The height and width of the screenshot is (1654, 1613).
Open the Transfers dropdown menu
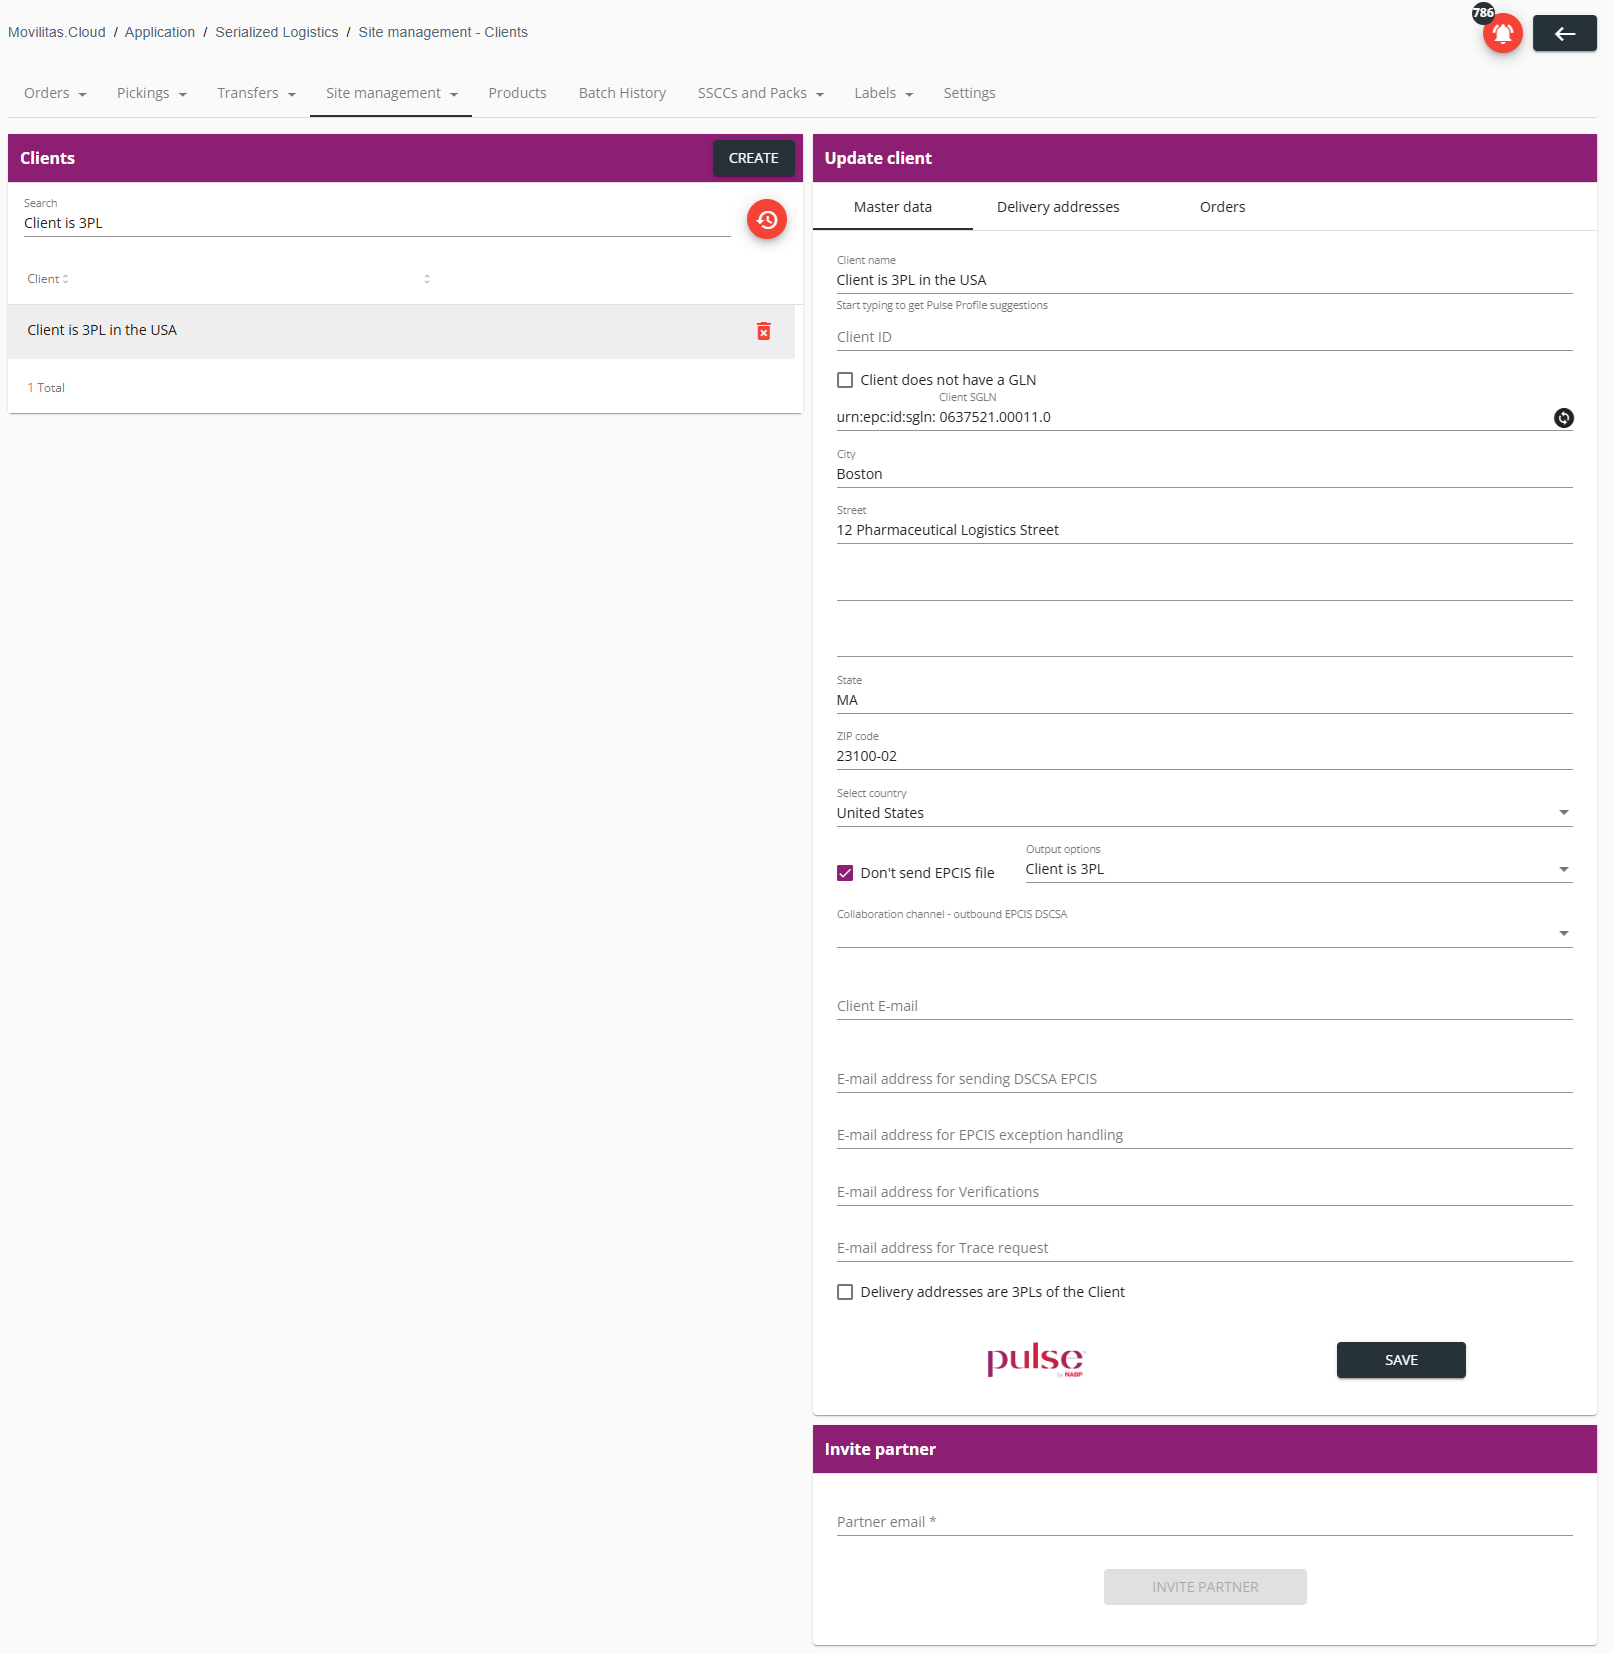(256, 93)
